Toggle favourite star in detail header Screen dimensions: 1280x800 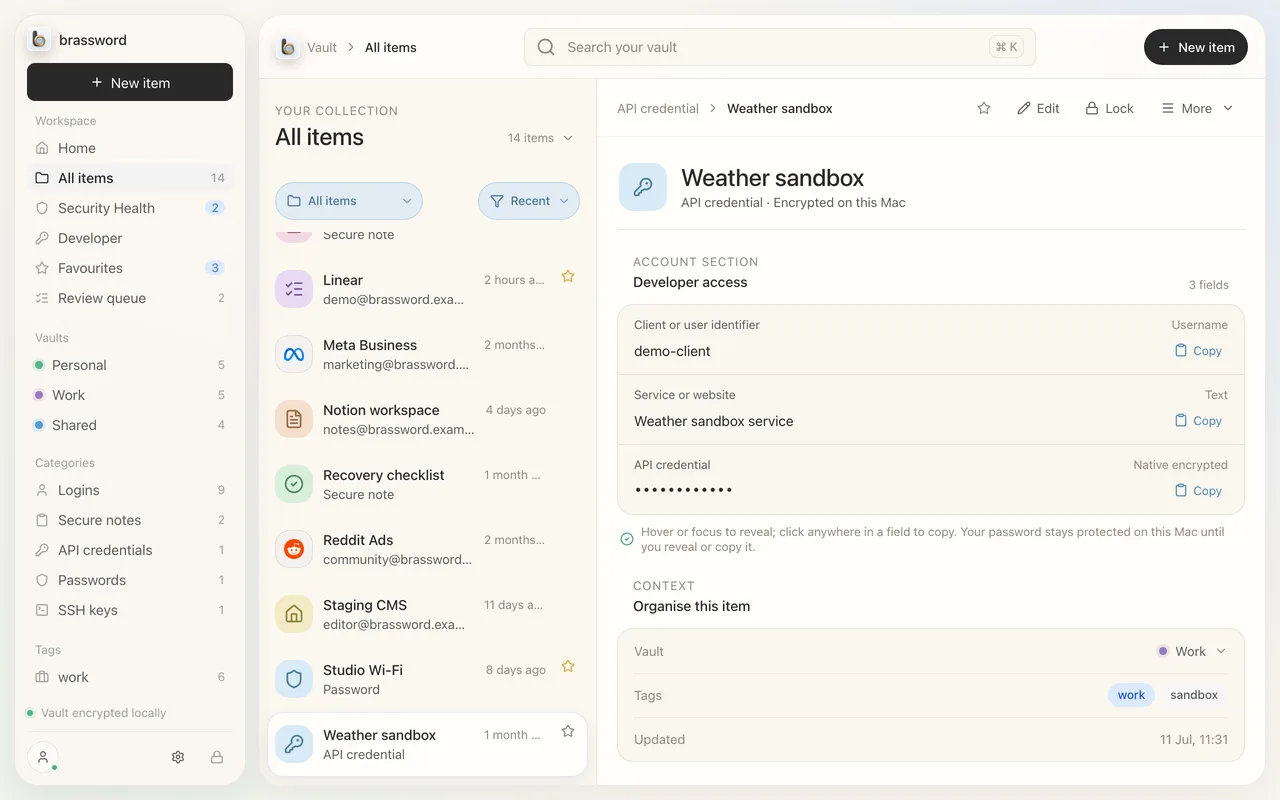[x=984, y=108]
